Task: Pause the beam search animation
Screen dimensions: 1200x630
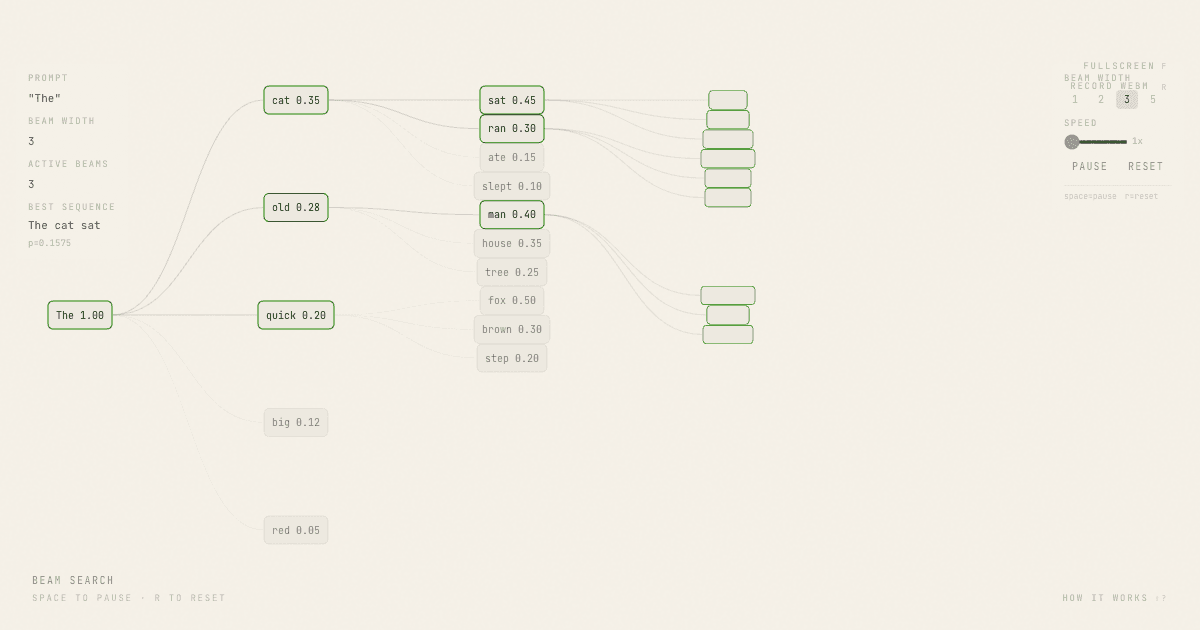Action: [x=1089, y=167]
